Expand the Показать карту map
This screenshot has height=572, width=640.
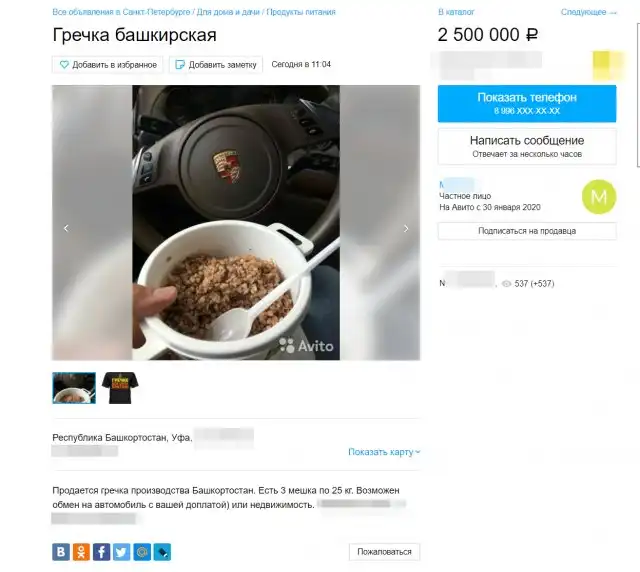(384, 452)
